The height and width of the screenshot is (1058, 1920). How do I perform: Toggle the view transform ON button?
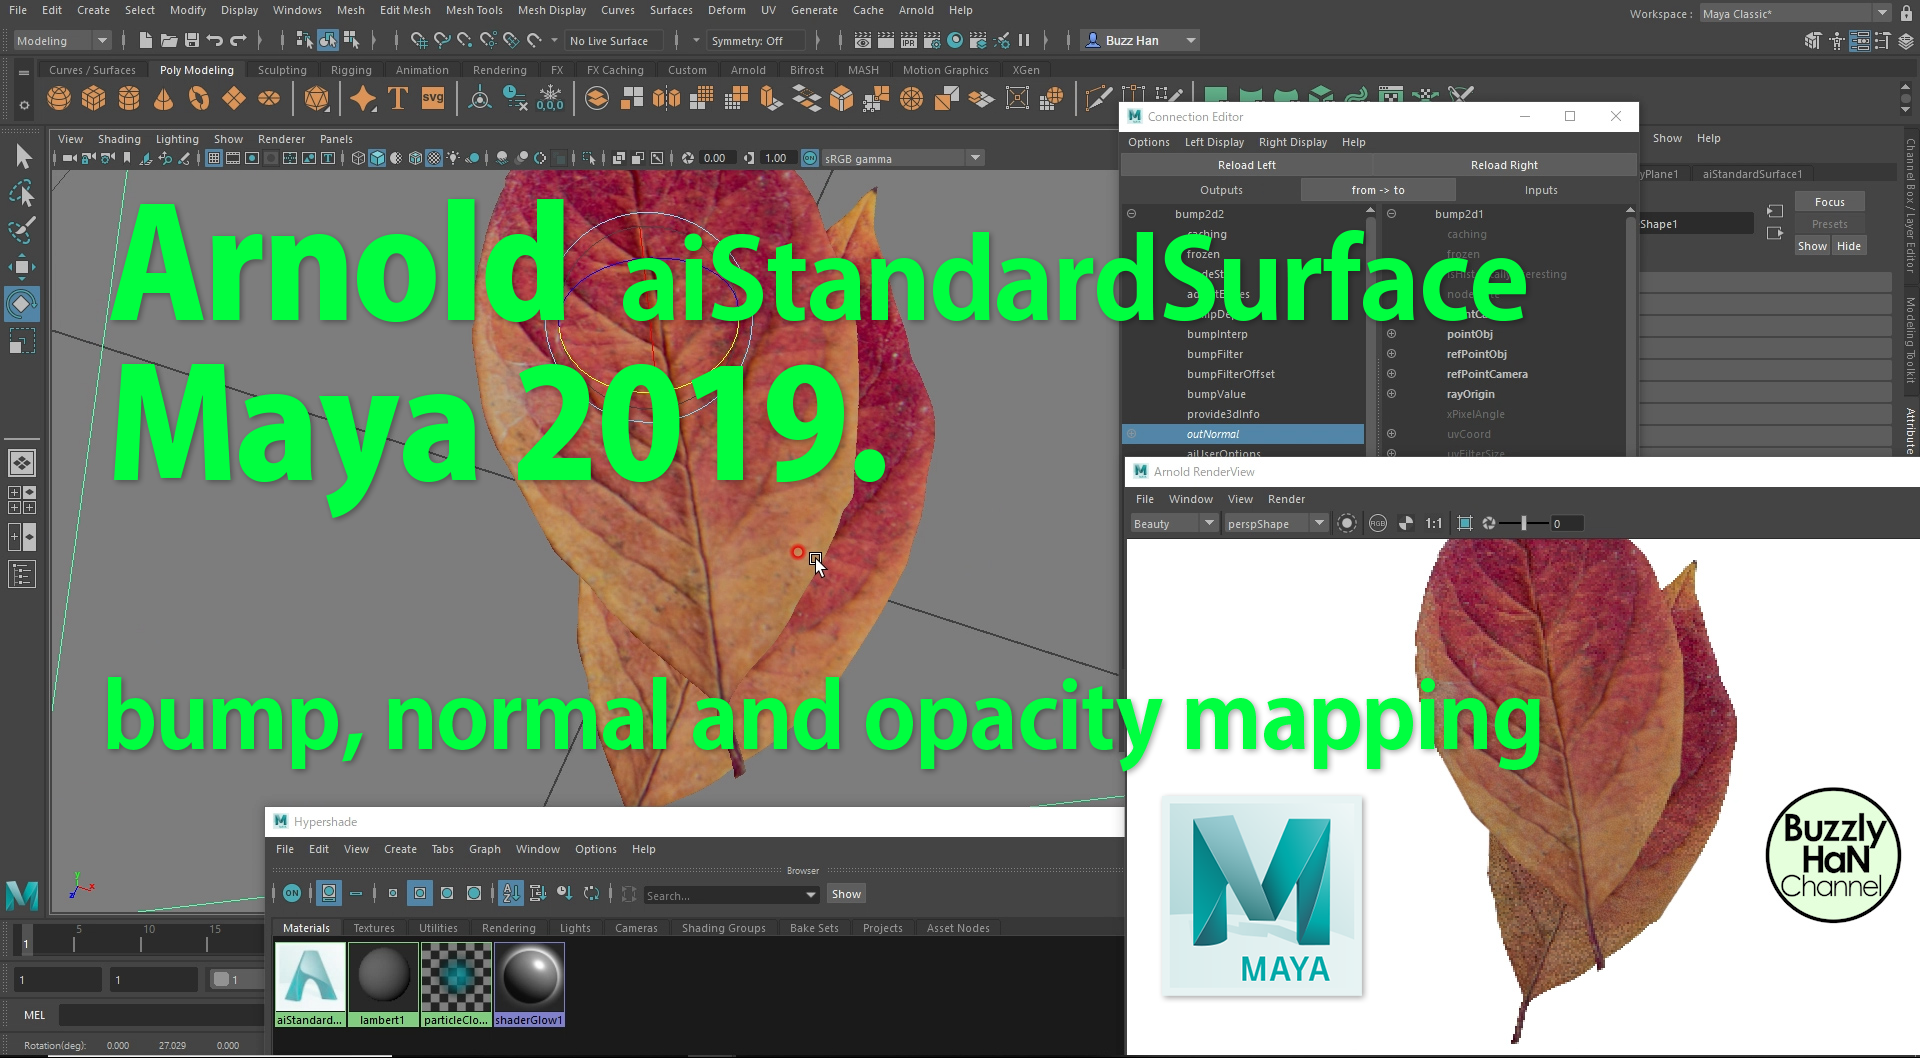point(810,158)
